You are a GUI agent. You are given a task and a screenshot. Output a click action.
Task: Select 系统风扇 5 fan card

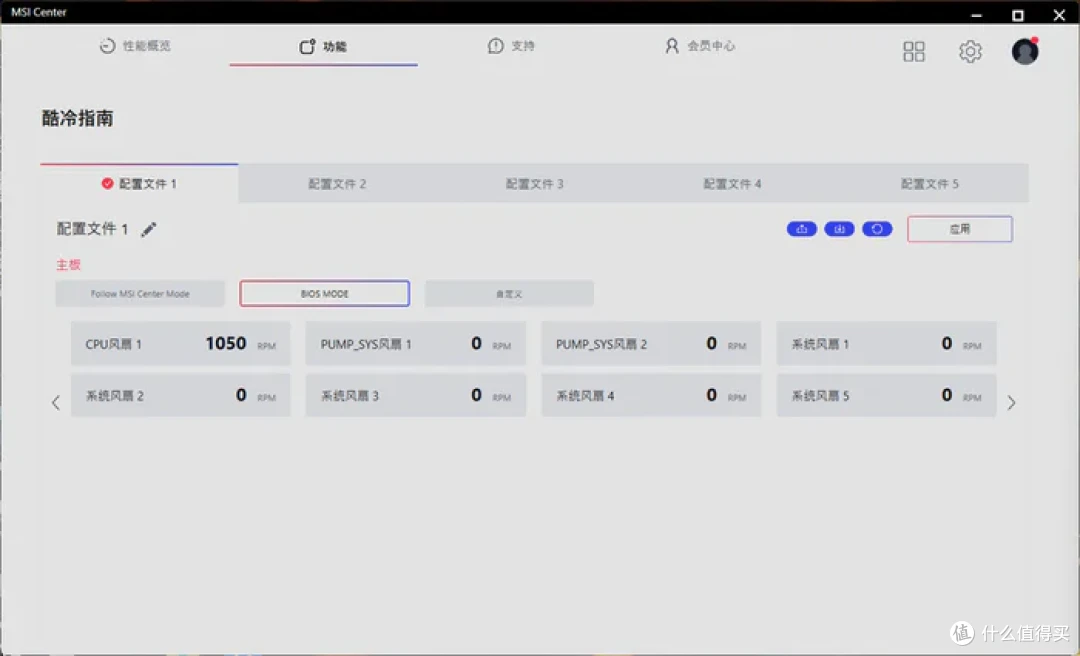886,395
